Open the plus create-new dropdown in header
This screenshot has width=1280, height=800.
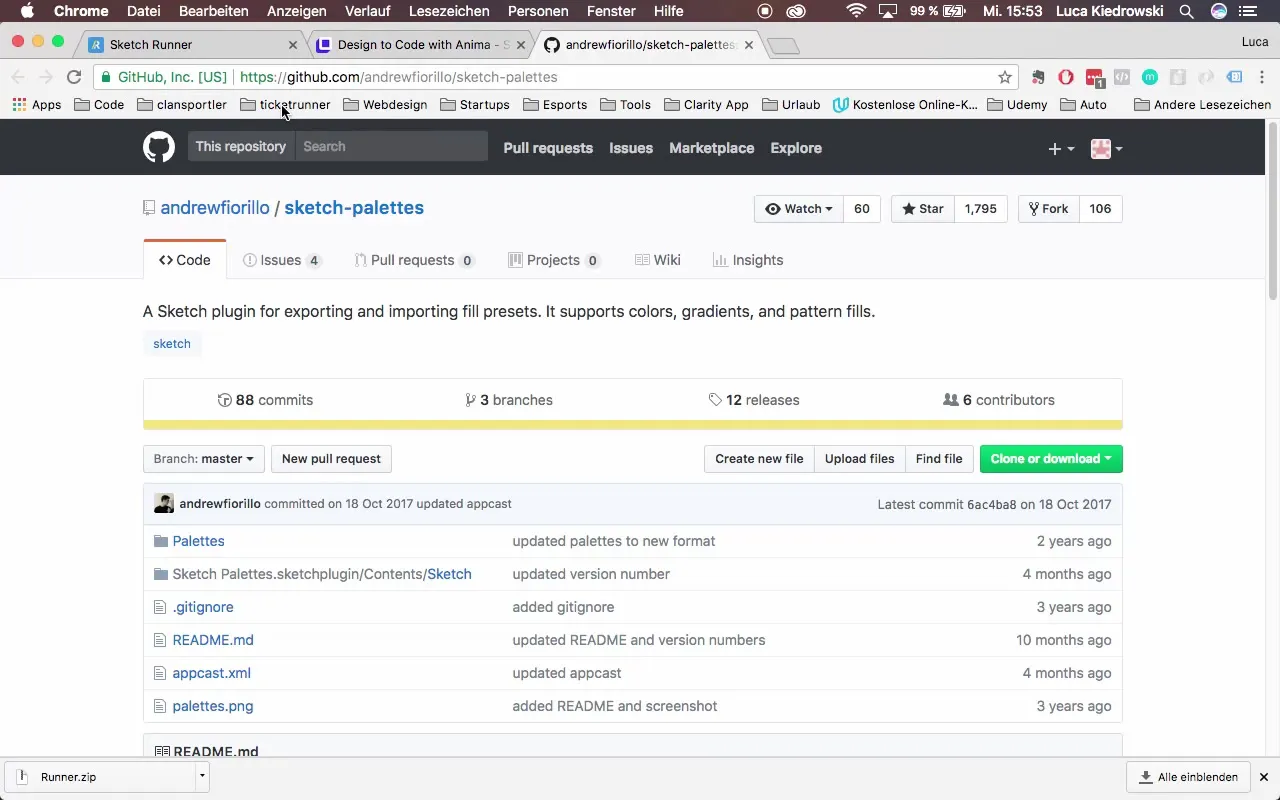(x=1061, y=148)
